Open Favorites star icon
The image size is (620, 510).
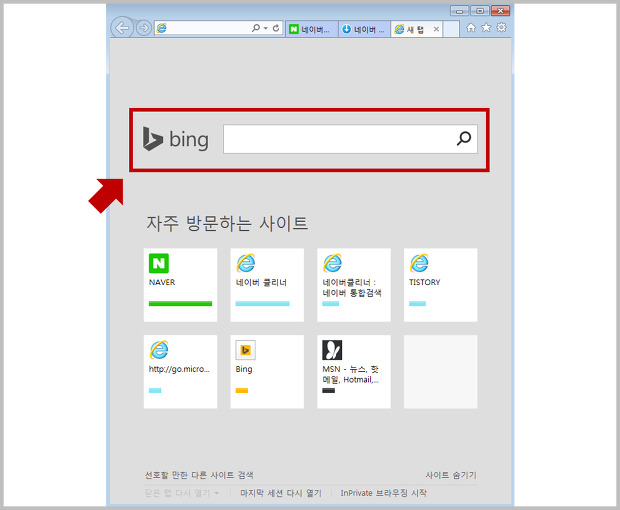tap(486, 27)
